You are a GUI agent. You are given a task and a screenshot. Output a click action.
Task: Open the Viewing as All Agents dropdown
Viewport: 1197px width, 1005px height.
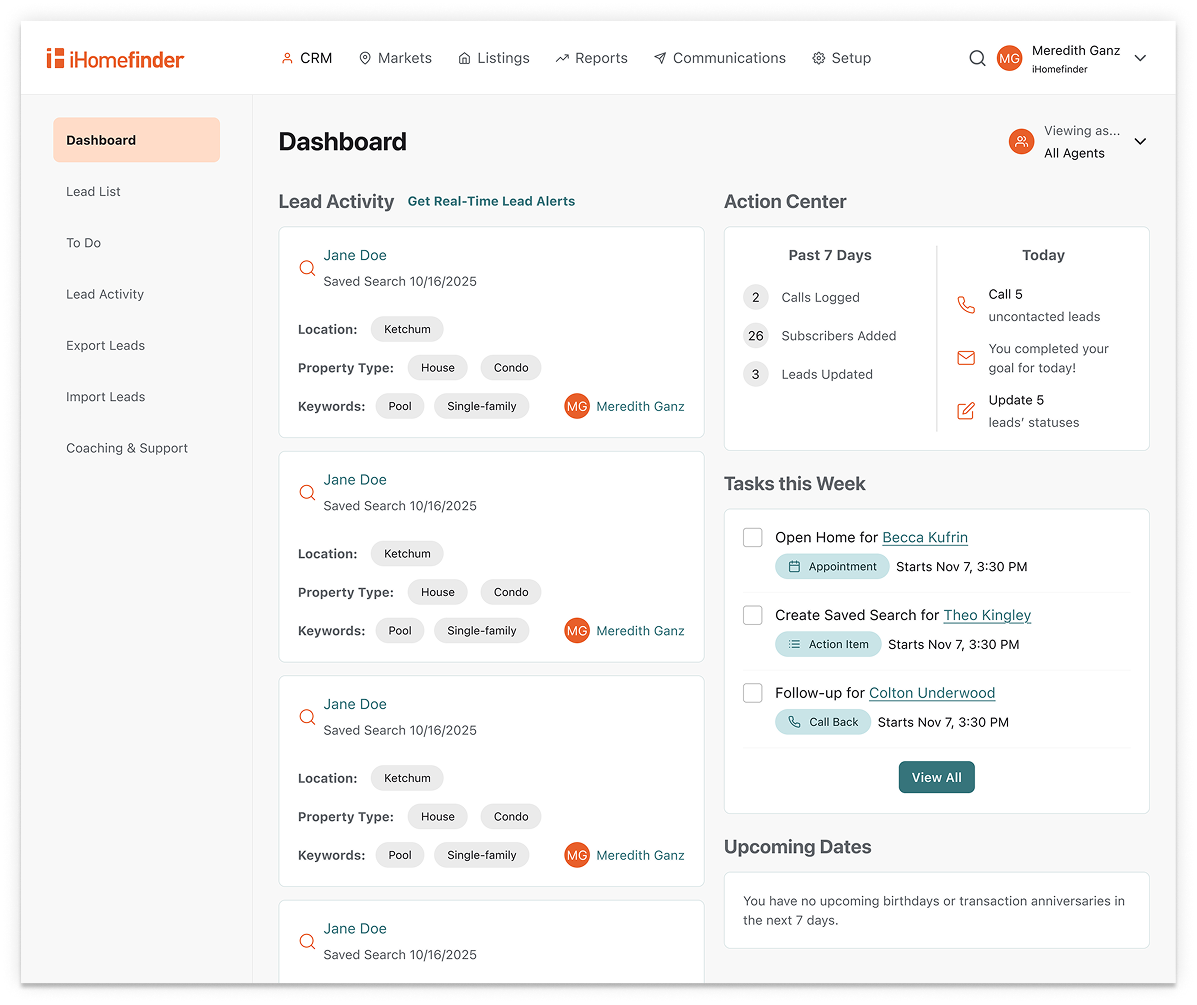point(1140,142)
